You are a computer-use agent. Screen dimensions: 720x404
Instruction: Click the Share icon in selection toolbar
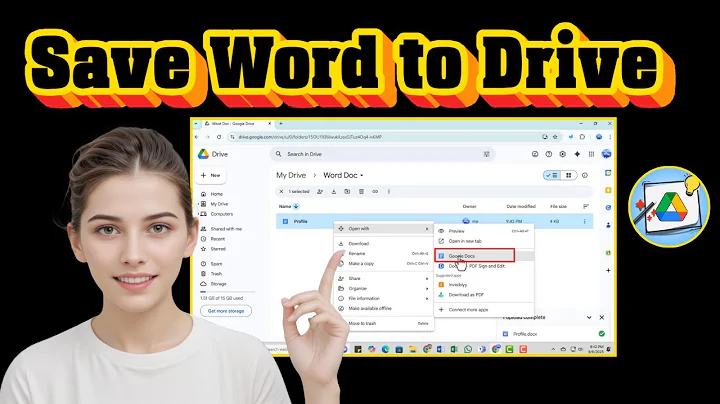pos(320,191)
